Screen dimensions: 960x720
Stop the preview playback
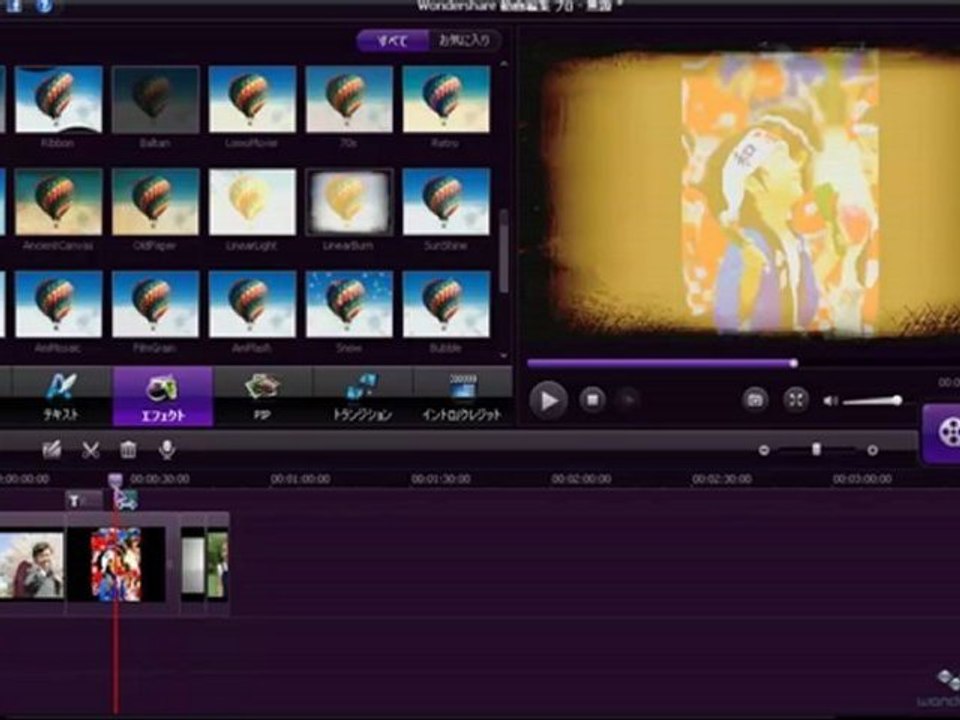pyautogui.click(x=592, y=400)
